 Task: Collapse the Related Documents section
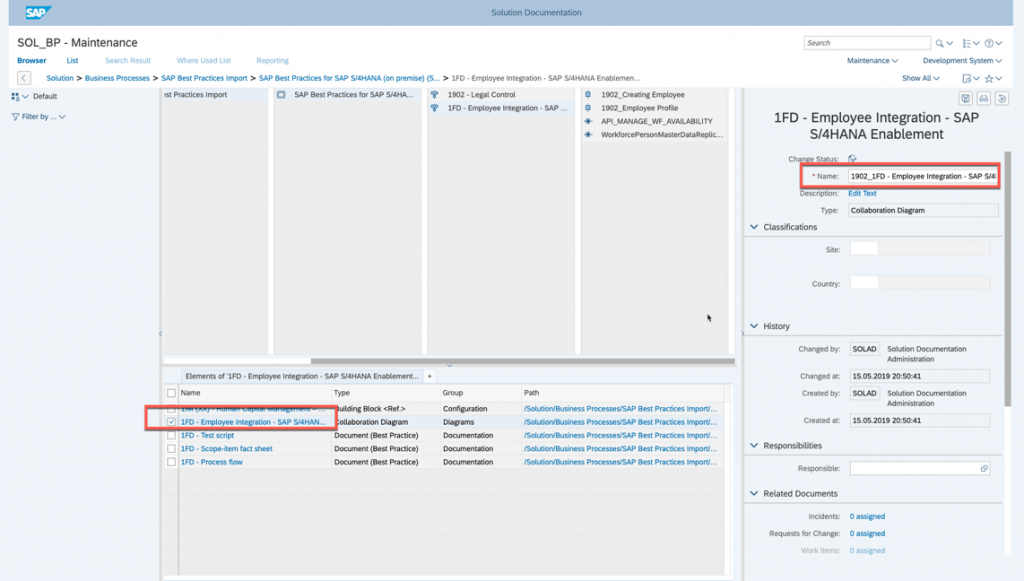(754, 494)
